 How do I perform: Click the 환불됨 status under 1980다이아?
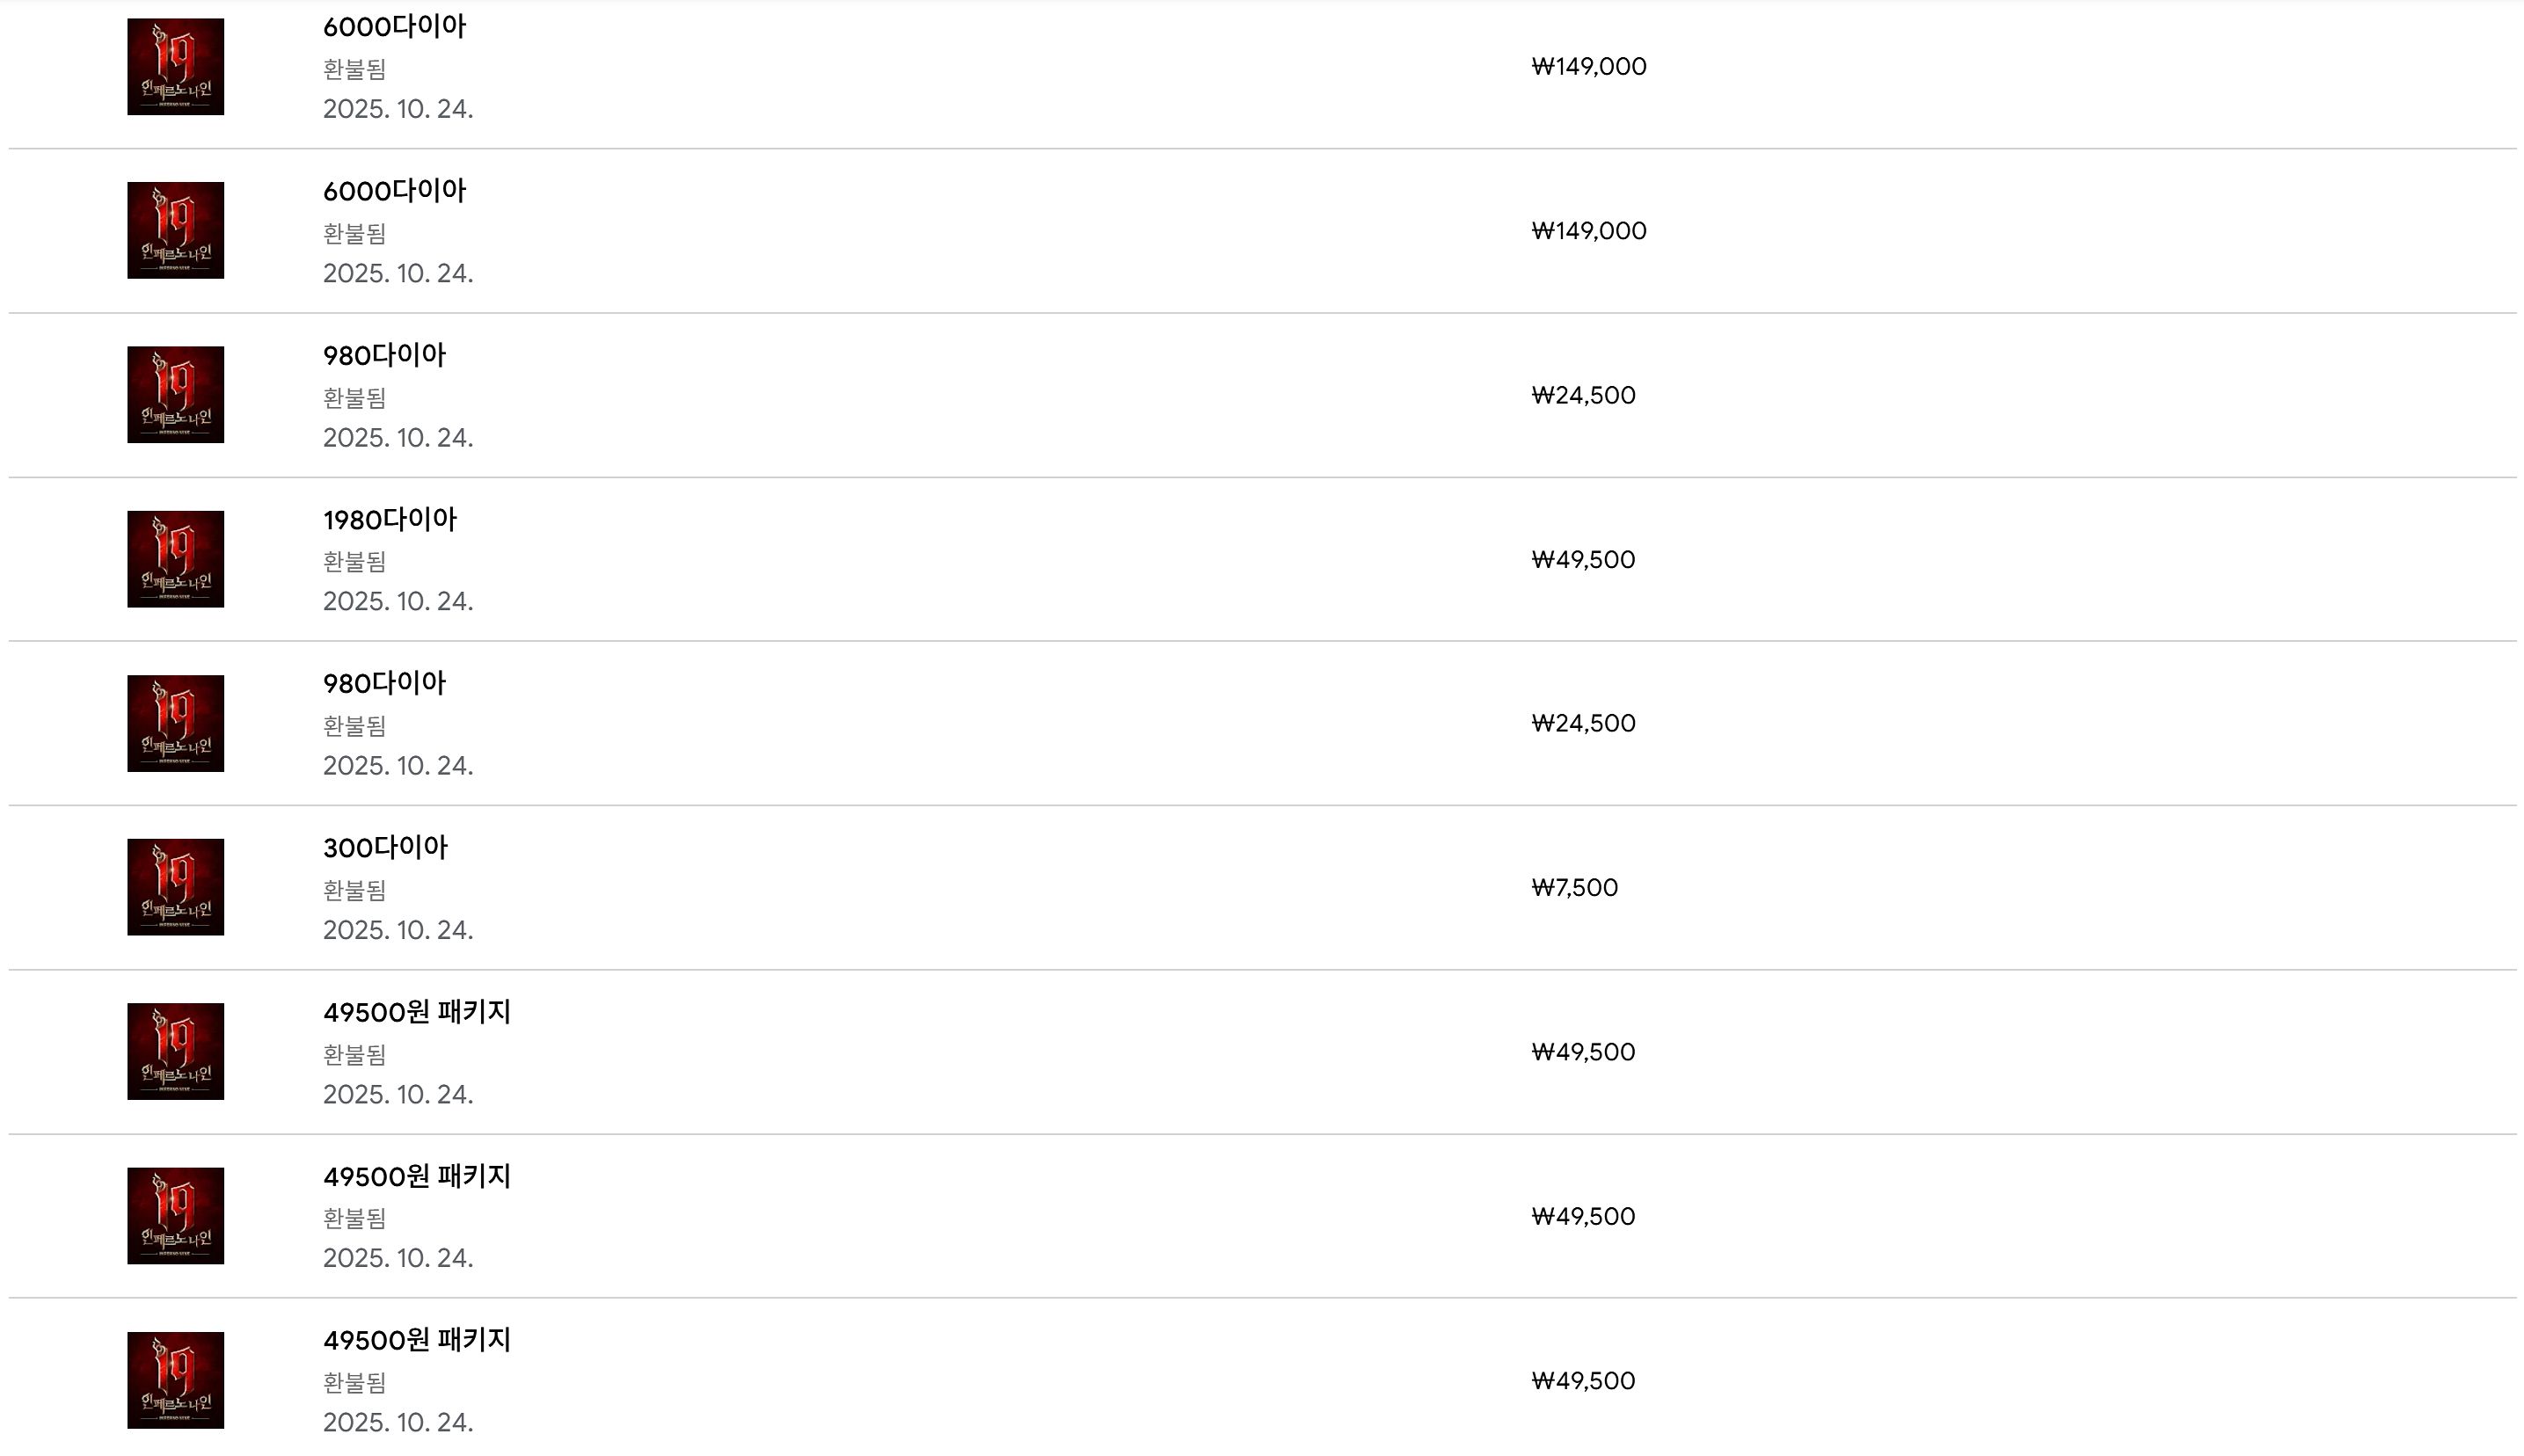coord(354,562)
